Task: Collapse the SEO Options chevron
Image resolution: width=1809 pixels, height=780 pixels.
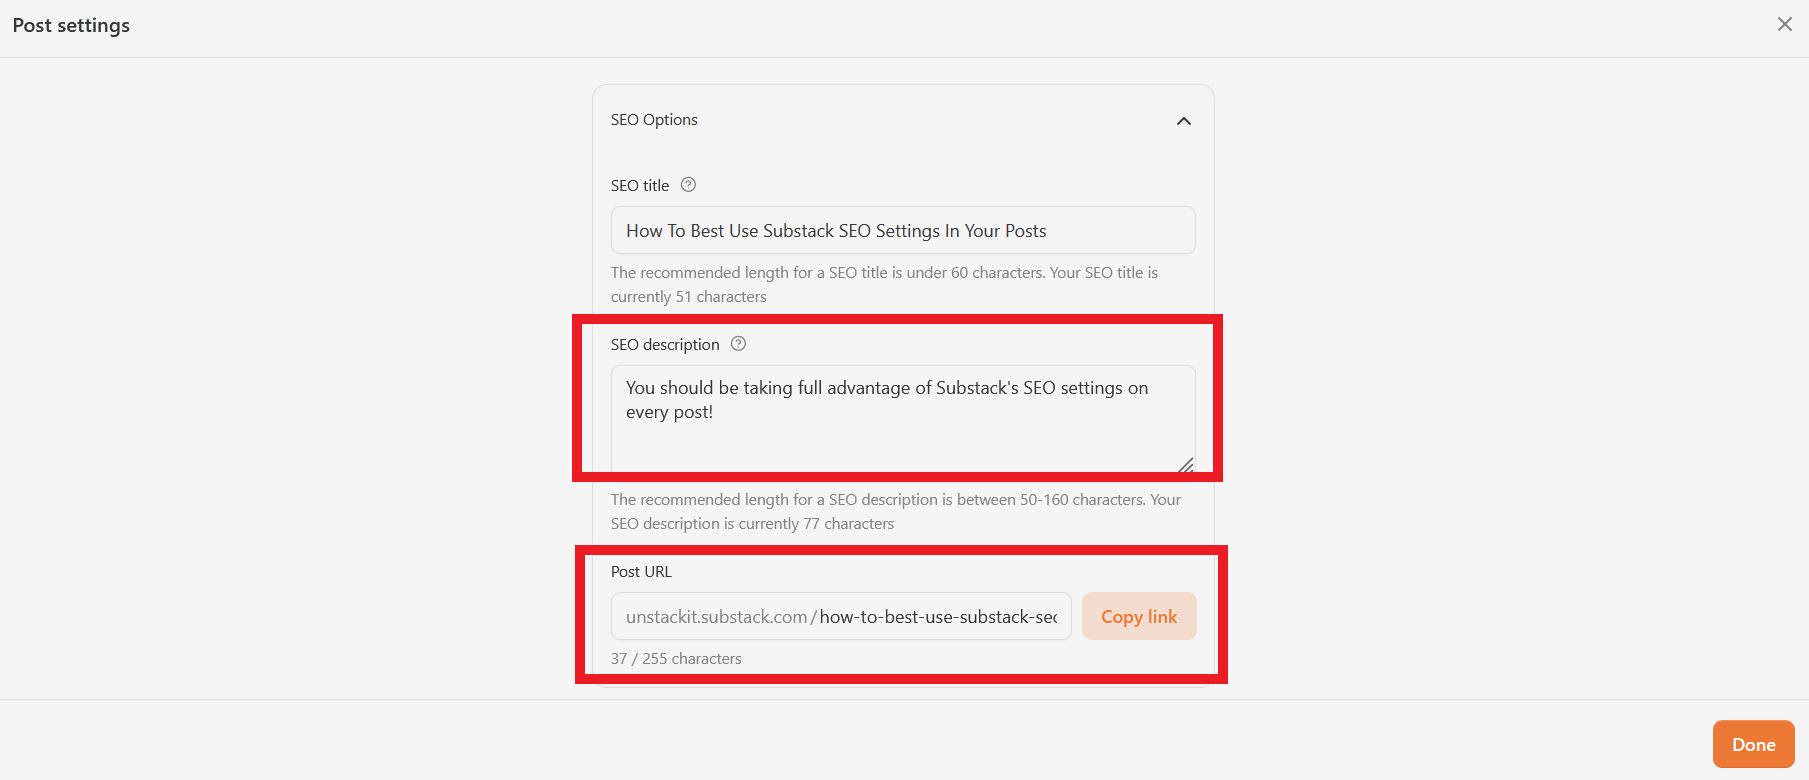Action: pos(1184,121)
